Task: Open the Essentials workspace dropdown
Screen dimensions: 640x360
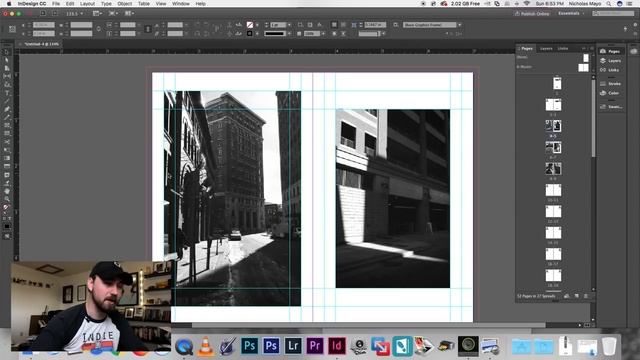Action: click(x=571, y=13)
